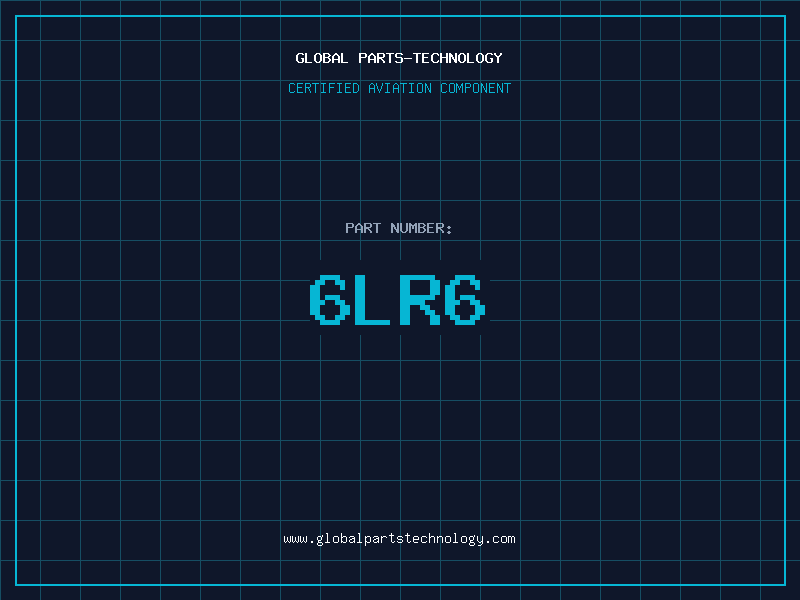Click the word GLOBAL in the title
Screen dimensions: 800x600
point(322,58)
